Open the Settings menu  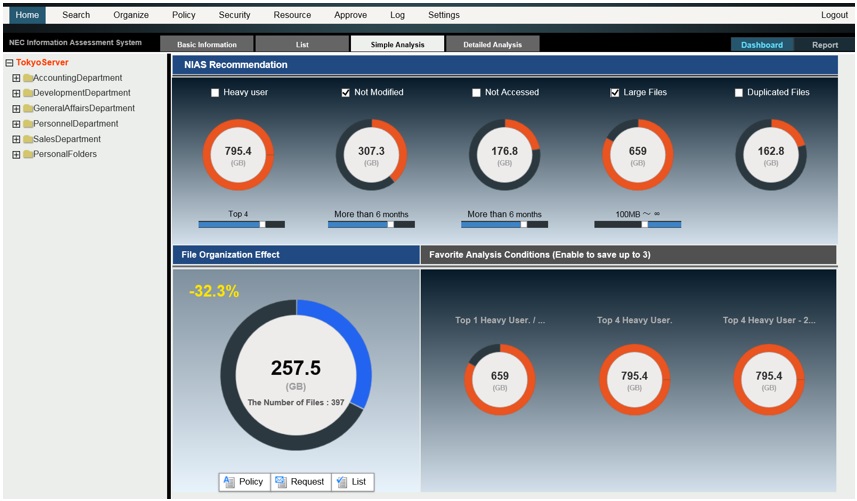tap(444, 15)
